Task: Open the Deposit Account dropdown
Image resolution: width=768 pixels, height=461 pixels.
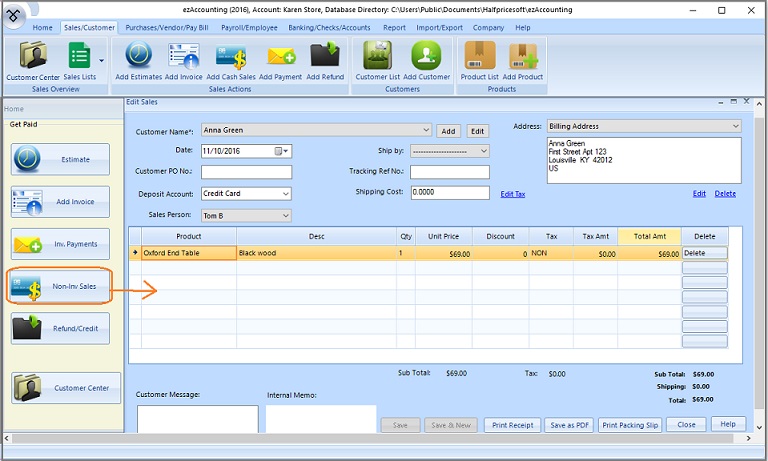Action: pos(285,194)
